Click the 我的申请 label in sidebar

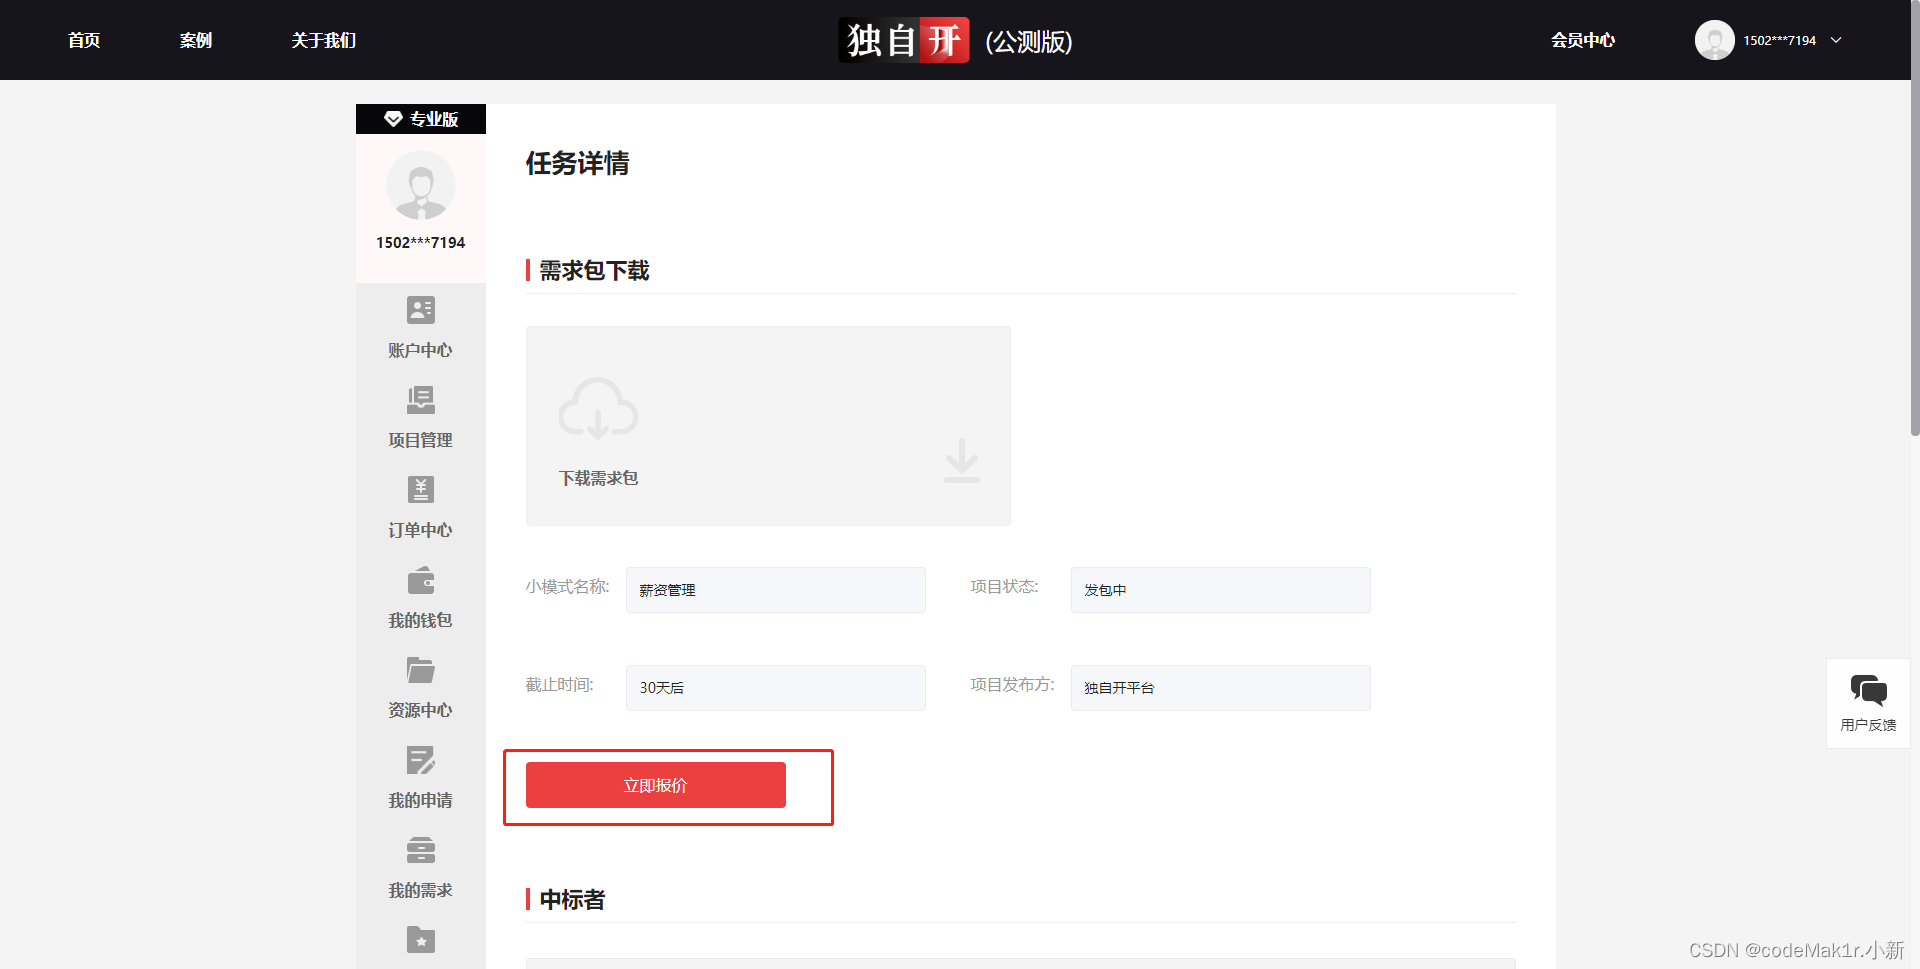pos(421,800)
